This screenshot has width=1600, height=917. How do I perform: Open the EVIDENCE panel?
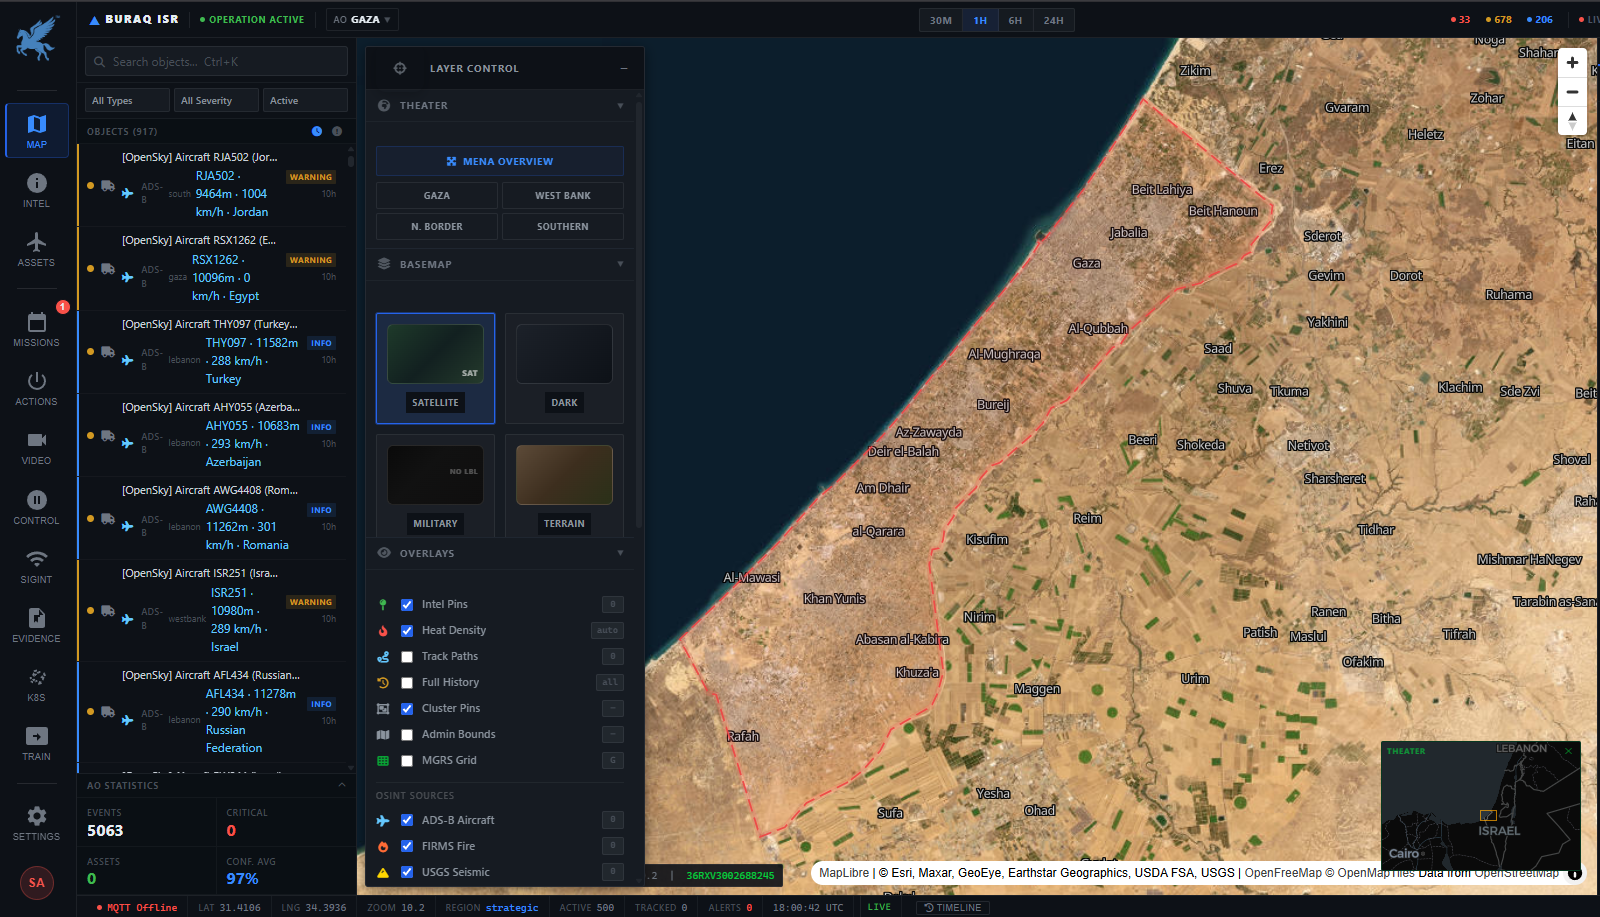click(36, 625)
